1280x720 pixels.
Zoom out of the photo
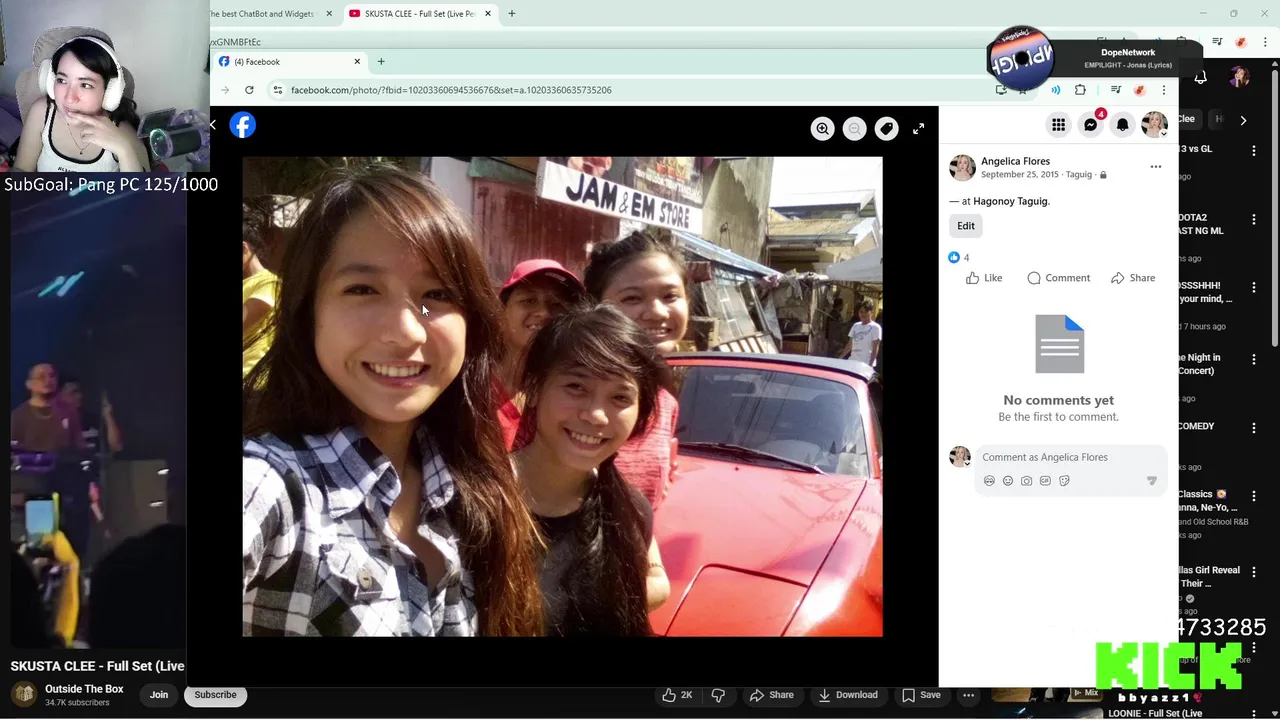coord(854,128)
